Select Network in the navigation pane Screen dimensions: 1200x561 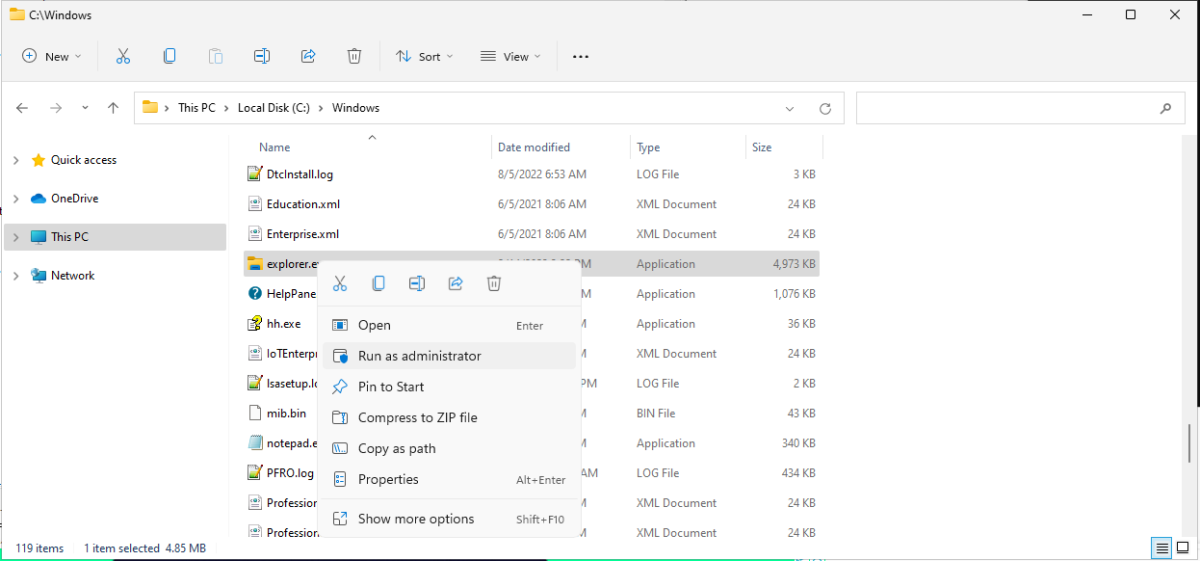[x=73, y=276]
